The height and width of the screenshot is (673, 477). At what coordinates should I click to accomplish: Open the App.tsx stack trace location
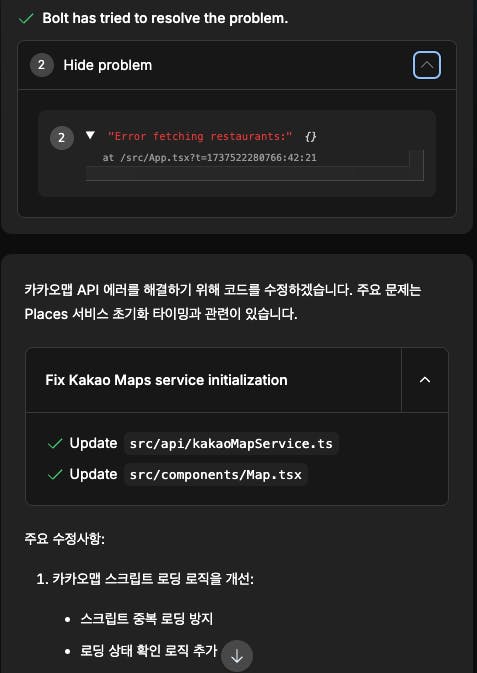[210, 158]
